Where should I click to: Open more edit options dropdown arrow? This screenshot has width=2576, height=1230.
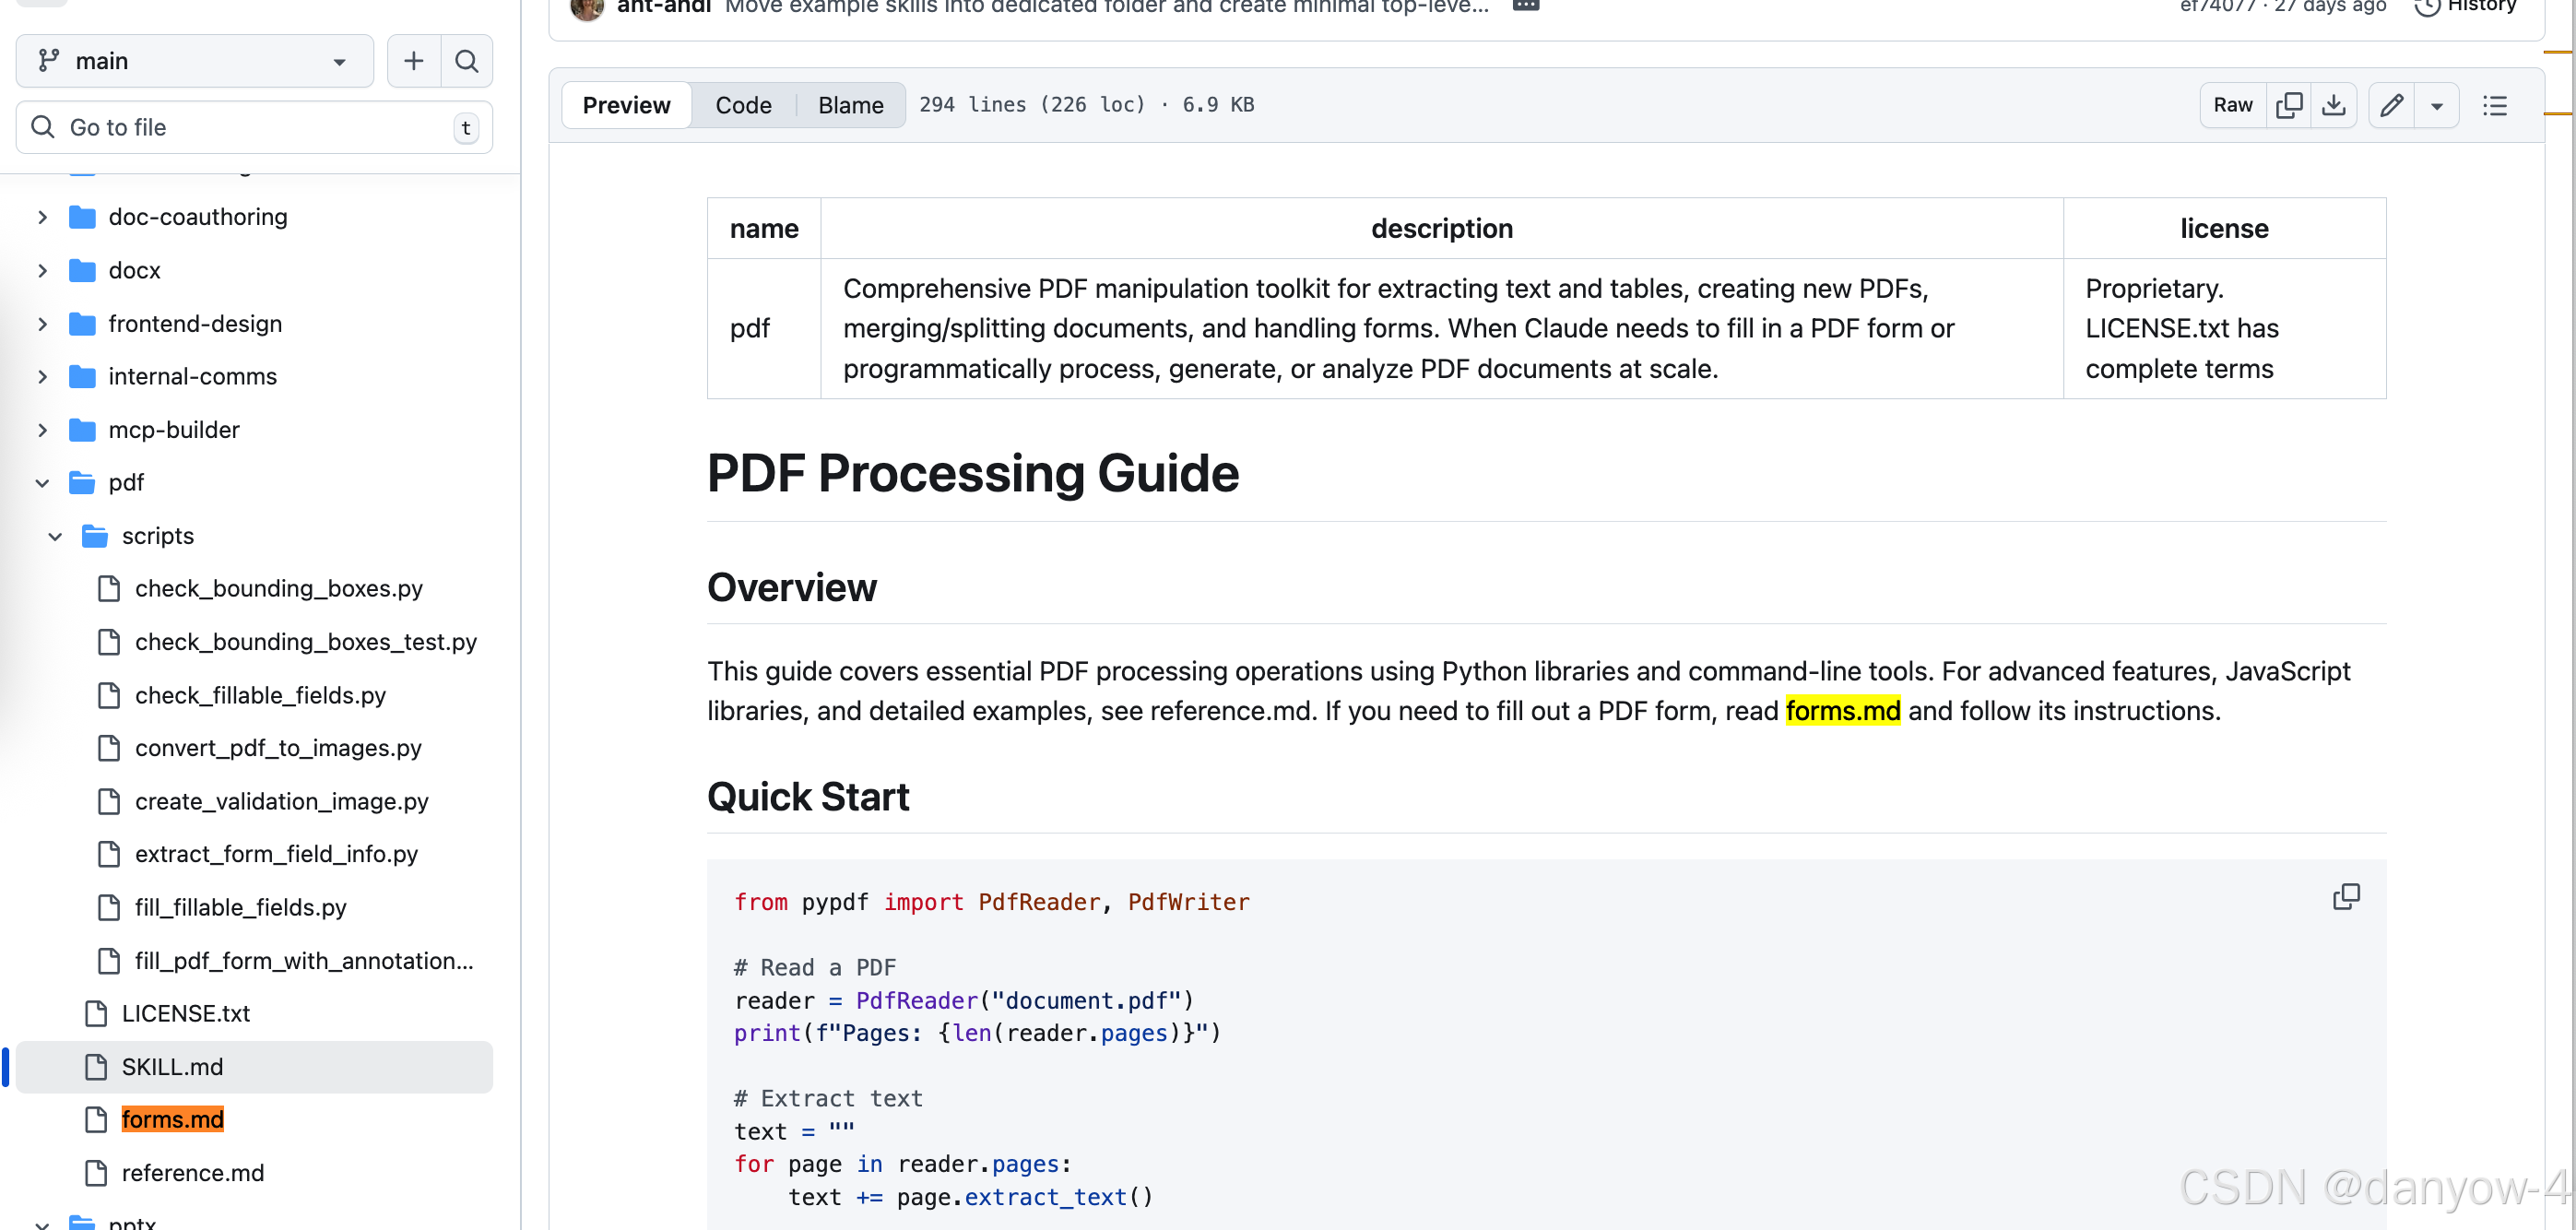tap(2436, 105)
